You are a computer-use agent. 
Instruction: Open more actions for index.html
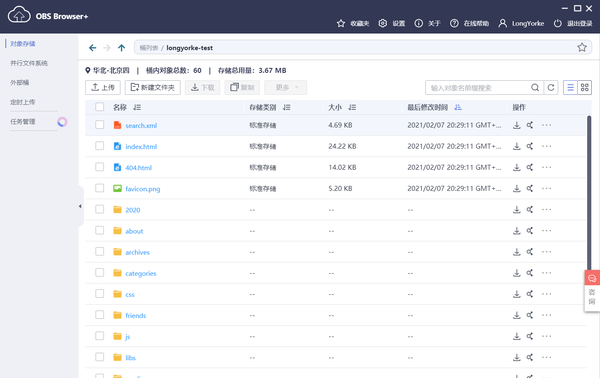[x=546, y=146]
